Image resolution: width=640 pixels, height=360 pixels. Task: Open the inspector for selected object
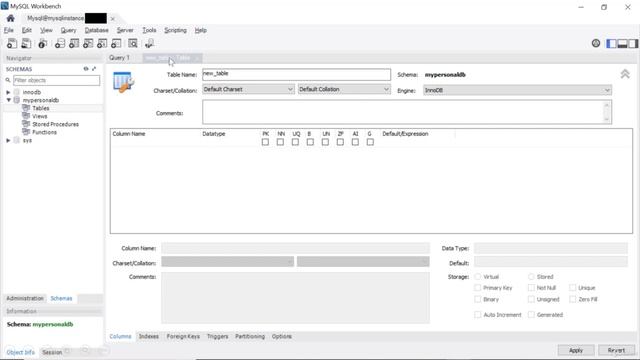point(42,43)
